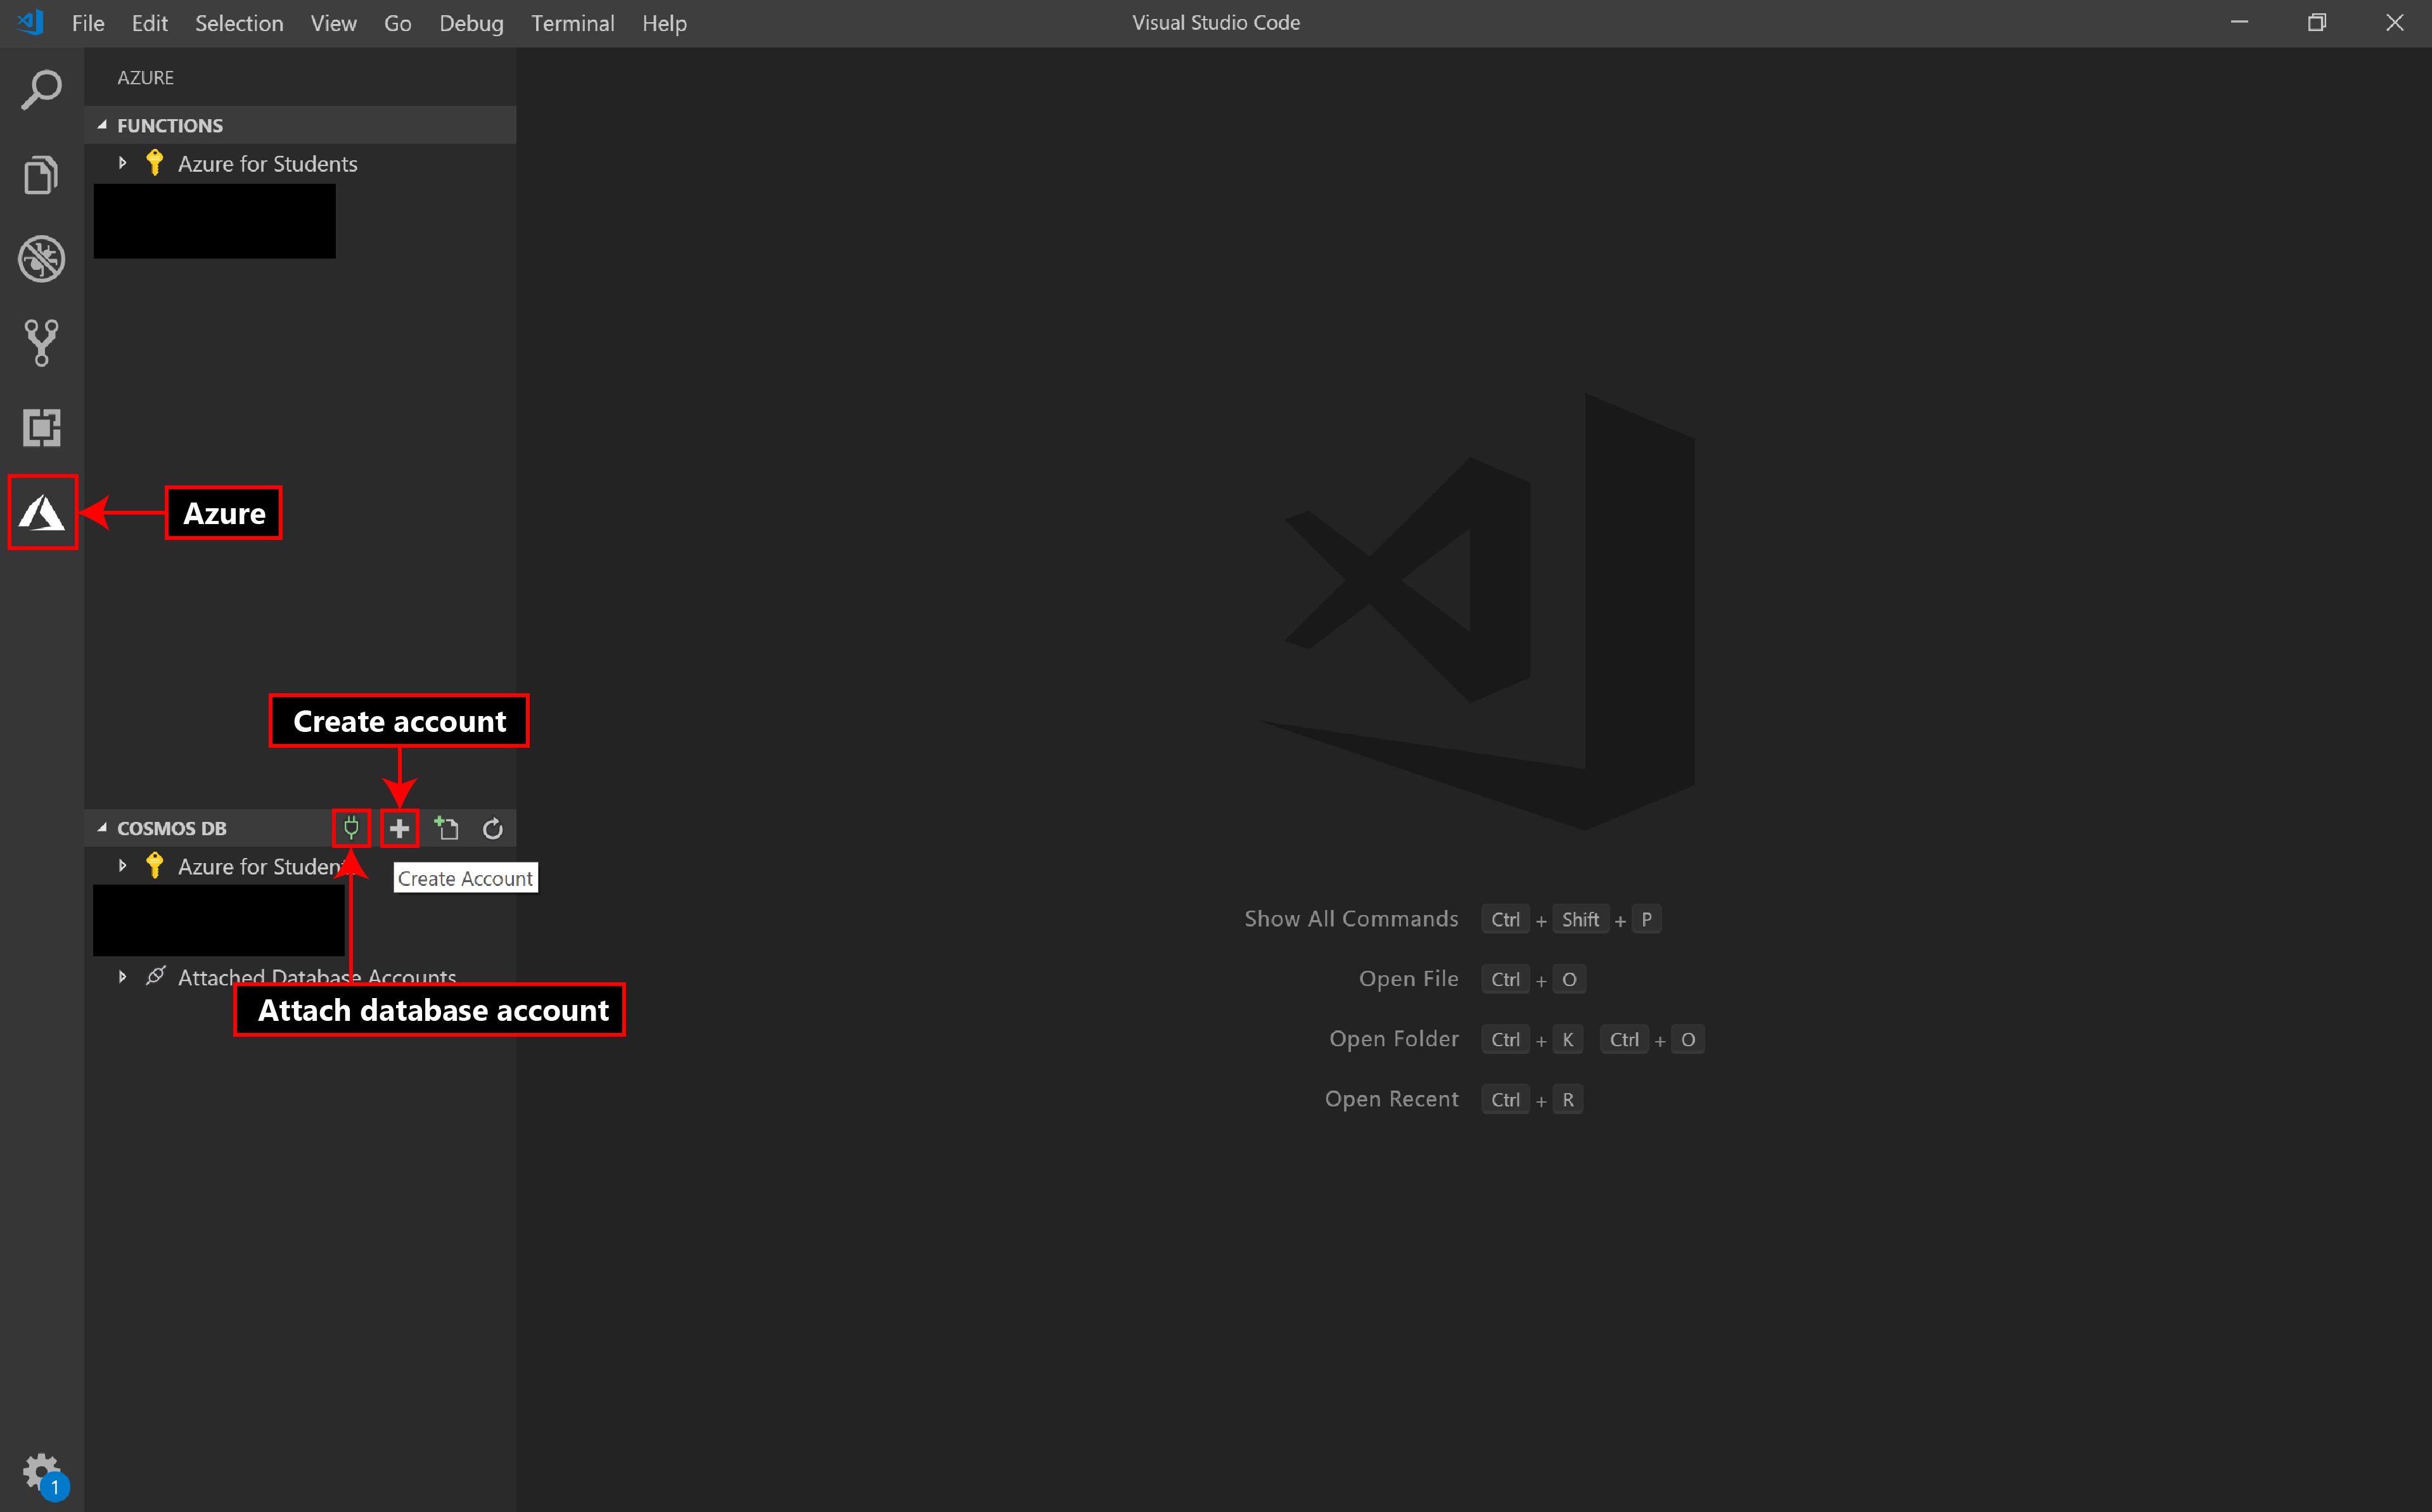This screenshot has width=2432, height=1512.
Task: Click the Create Account plus icon
Action: click(399, 828)
